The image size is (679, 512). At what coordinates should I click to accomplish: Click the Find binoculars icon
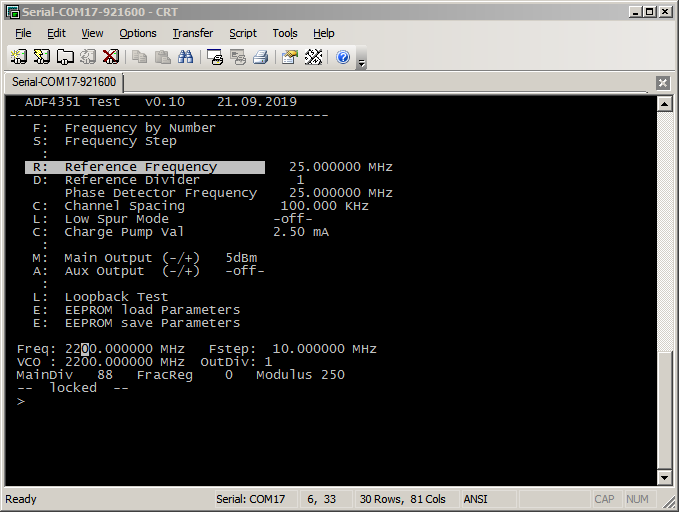click(185, 57)
